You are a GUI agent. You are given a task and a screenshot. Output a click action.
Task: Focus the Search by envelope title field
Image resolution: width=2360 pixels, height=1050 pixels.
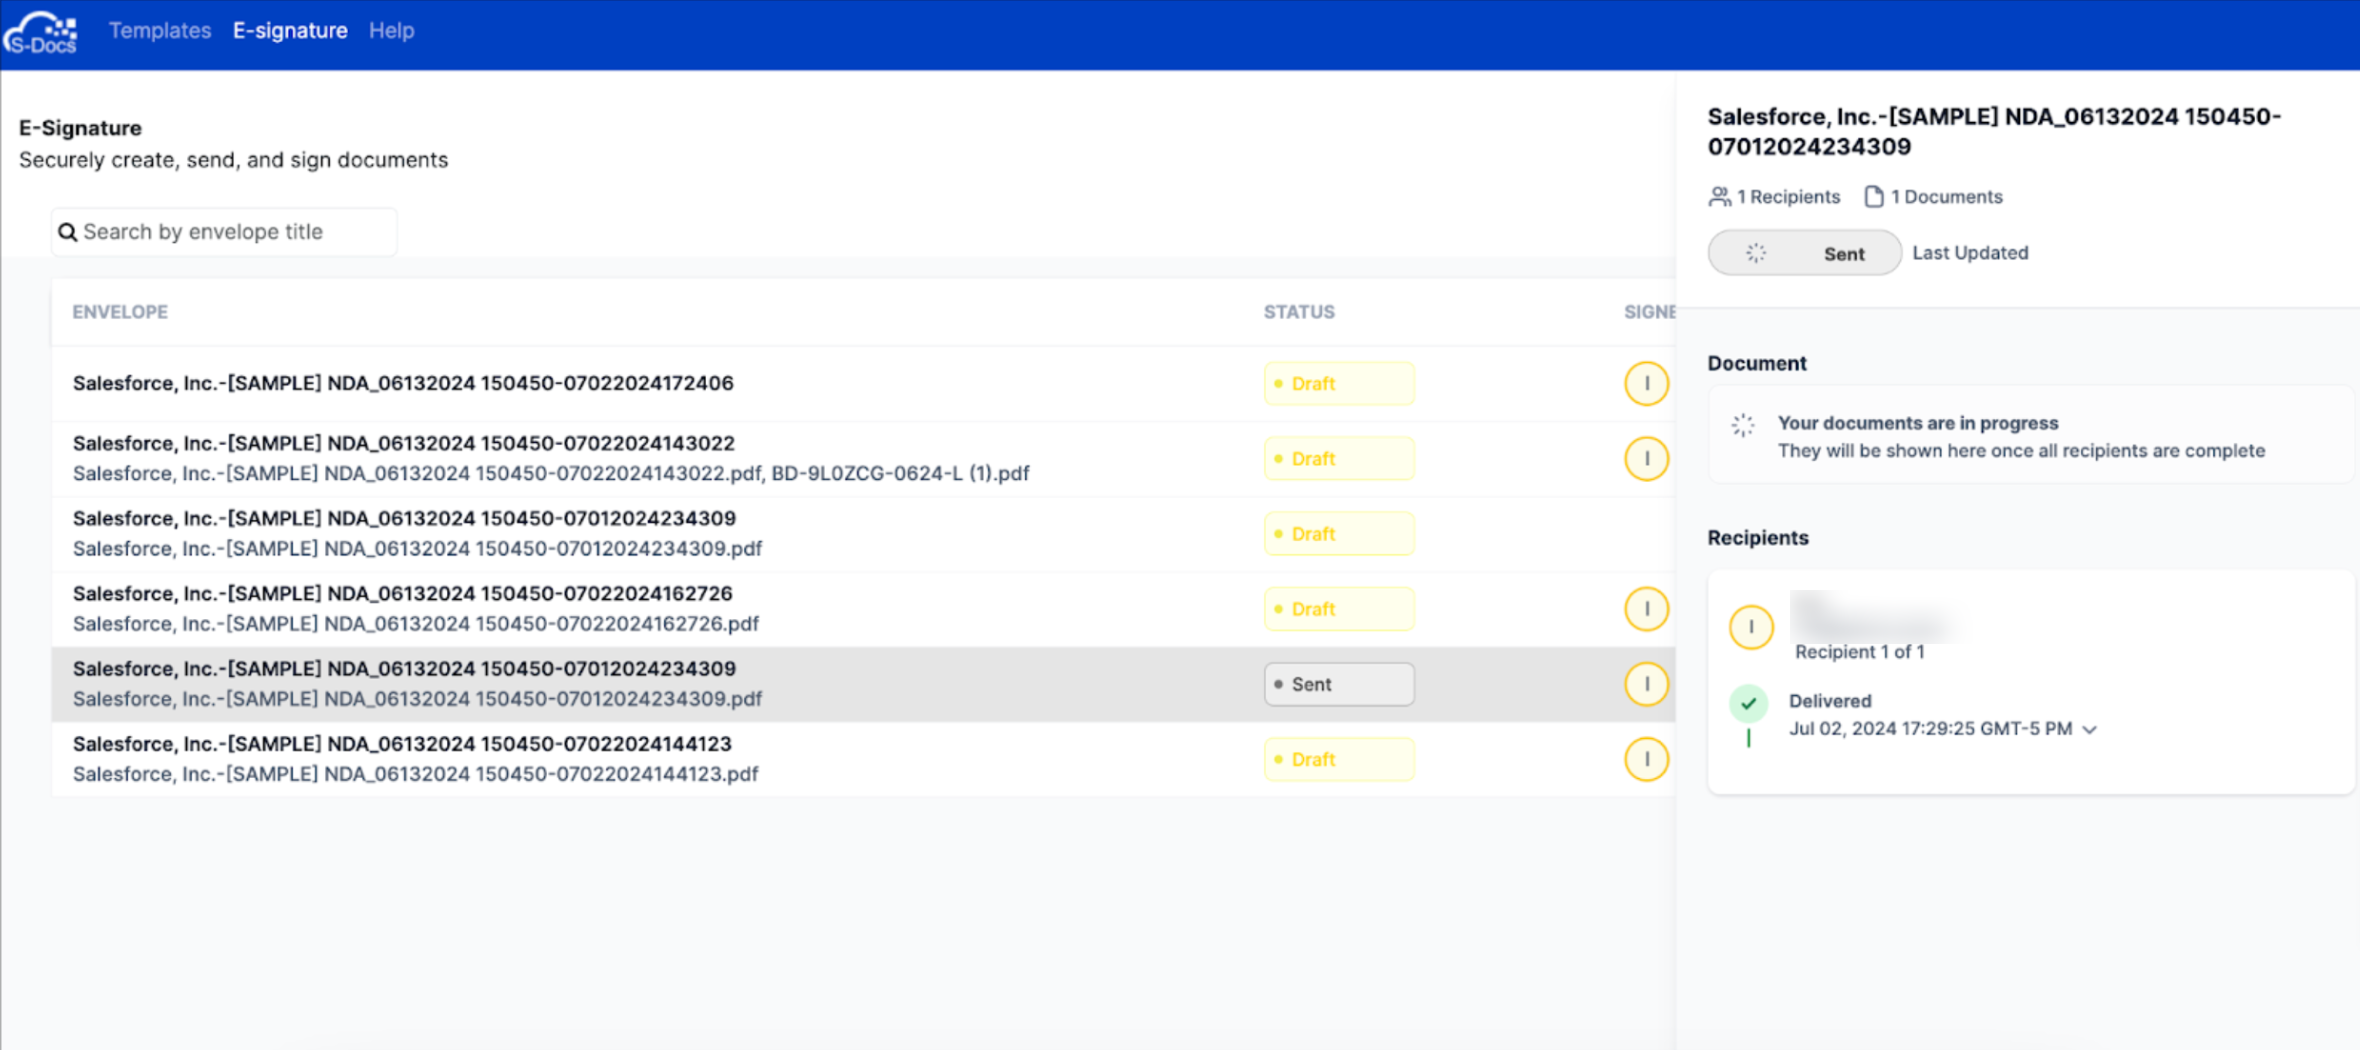pos(225,232)
